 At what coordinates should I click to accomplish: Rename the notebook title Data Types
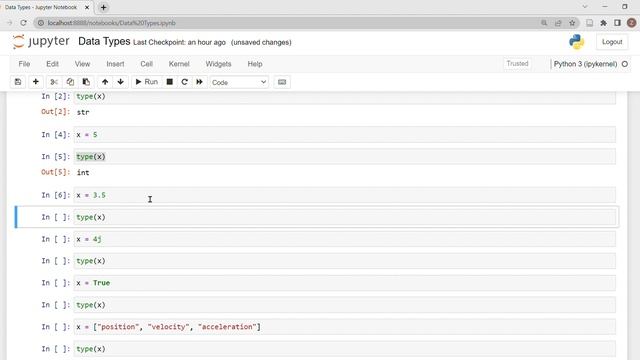pos(104,41)
